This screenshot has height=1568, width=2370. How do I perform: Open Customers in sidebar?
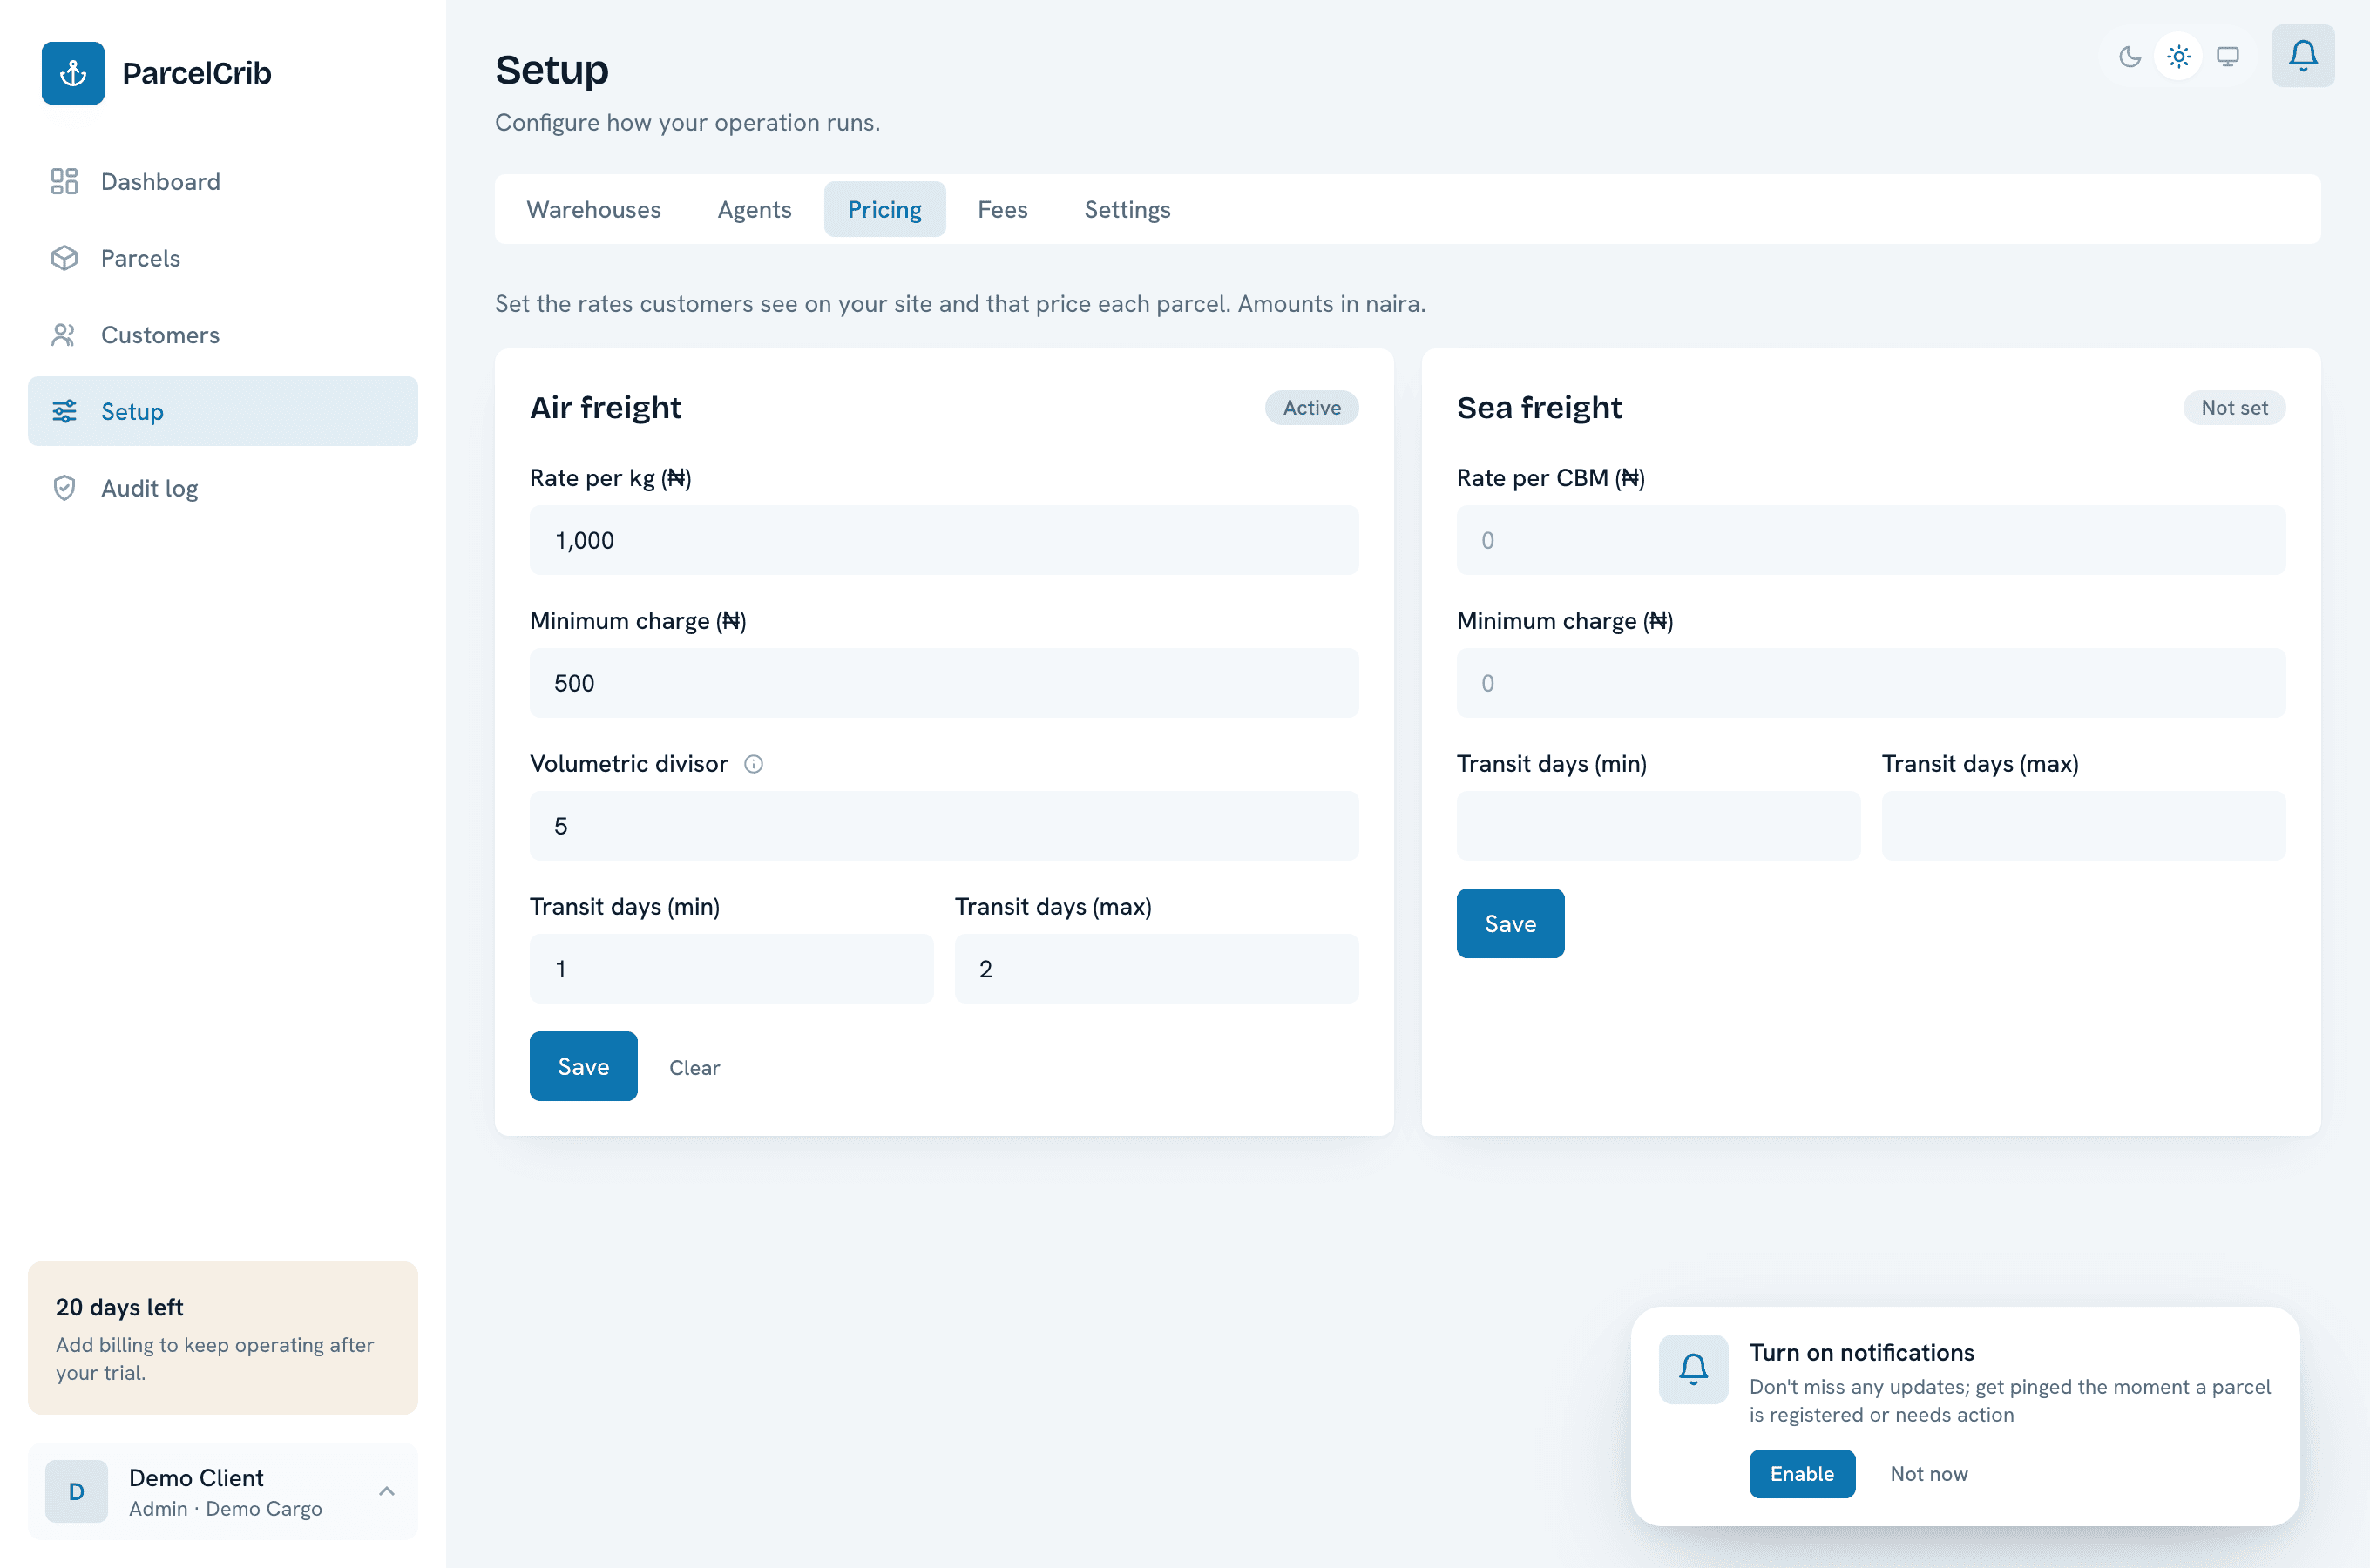(223, 335)
